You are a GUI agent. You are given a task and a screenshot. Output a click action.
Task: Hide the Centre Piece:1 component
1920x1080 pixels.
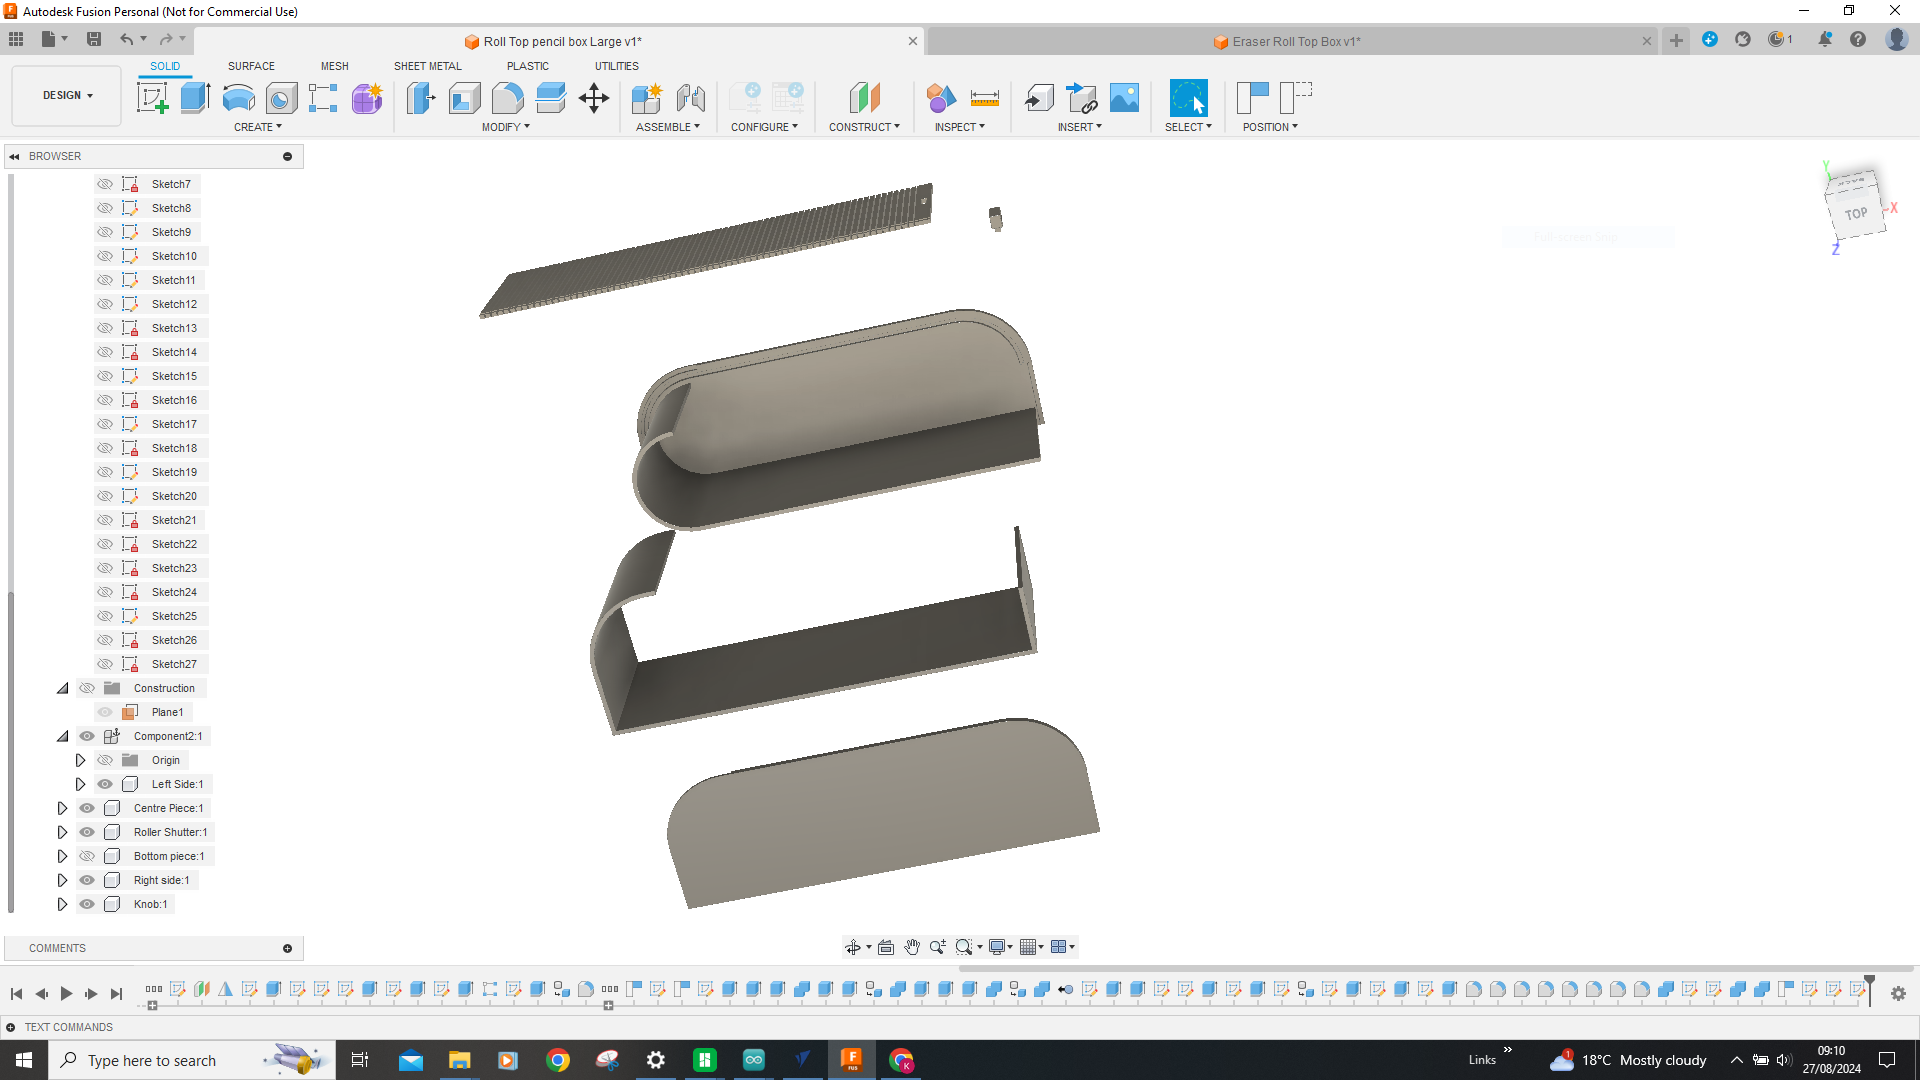87,808
